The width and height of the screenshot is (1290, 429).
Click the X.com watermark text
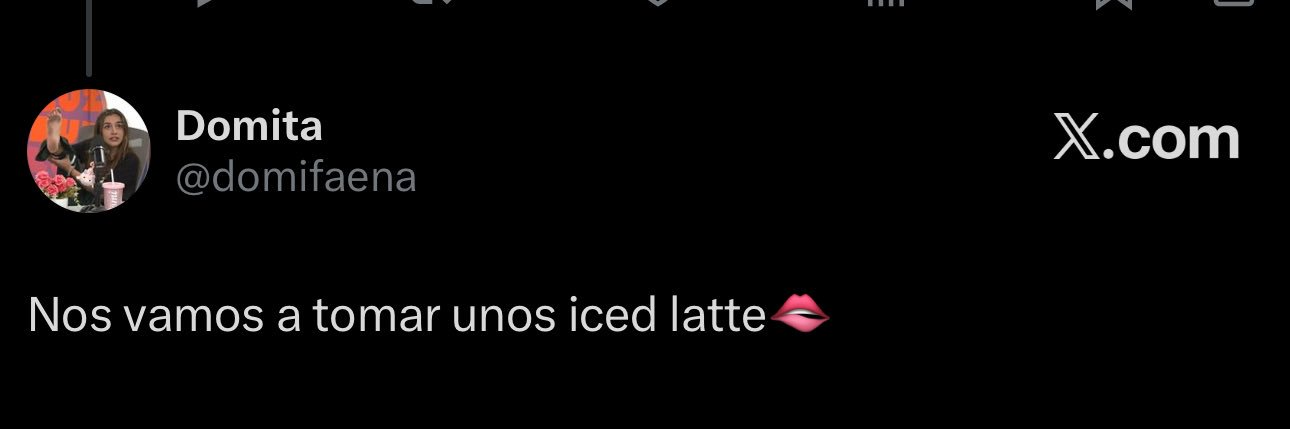coord(1147,139)
